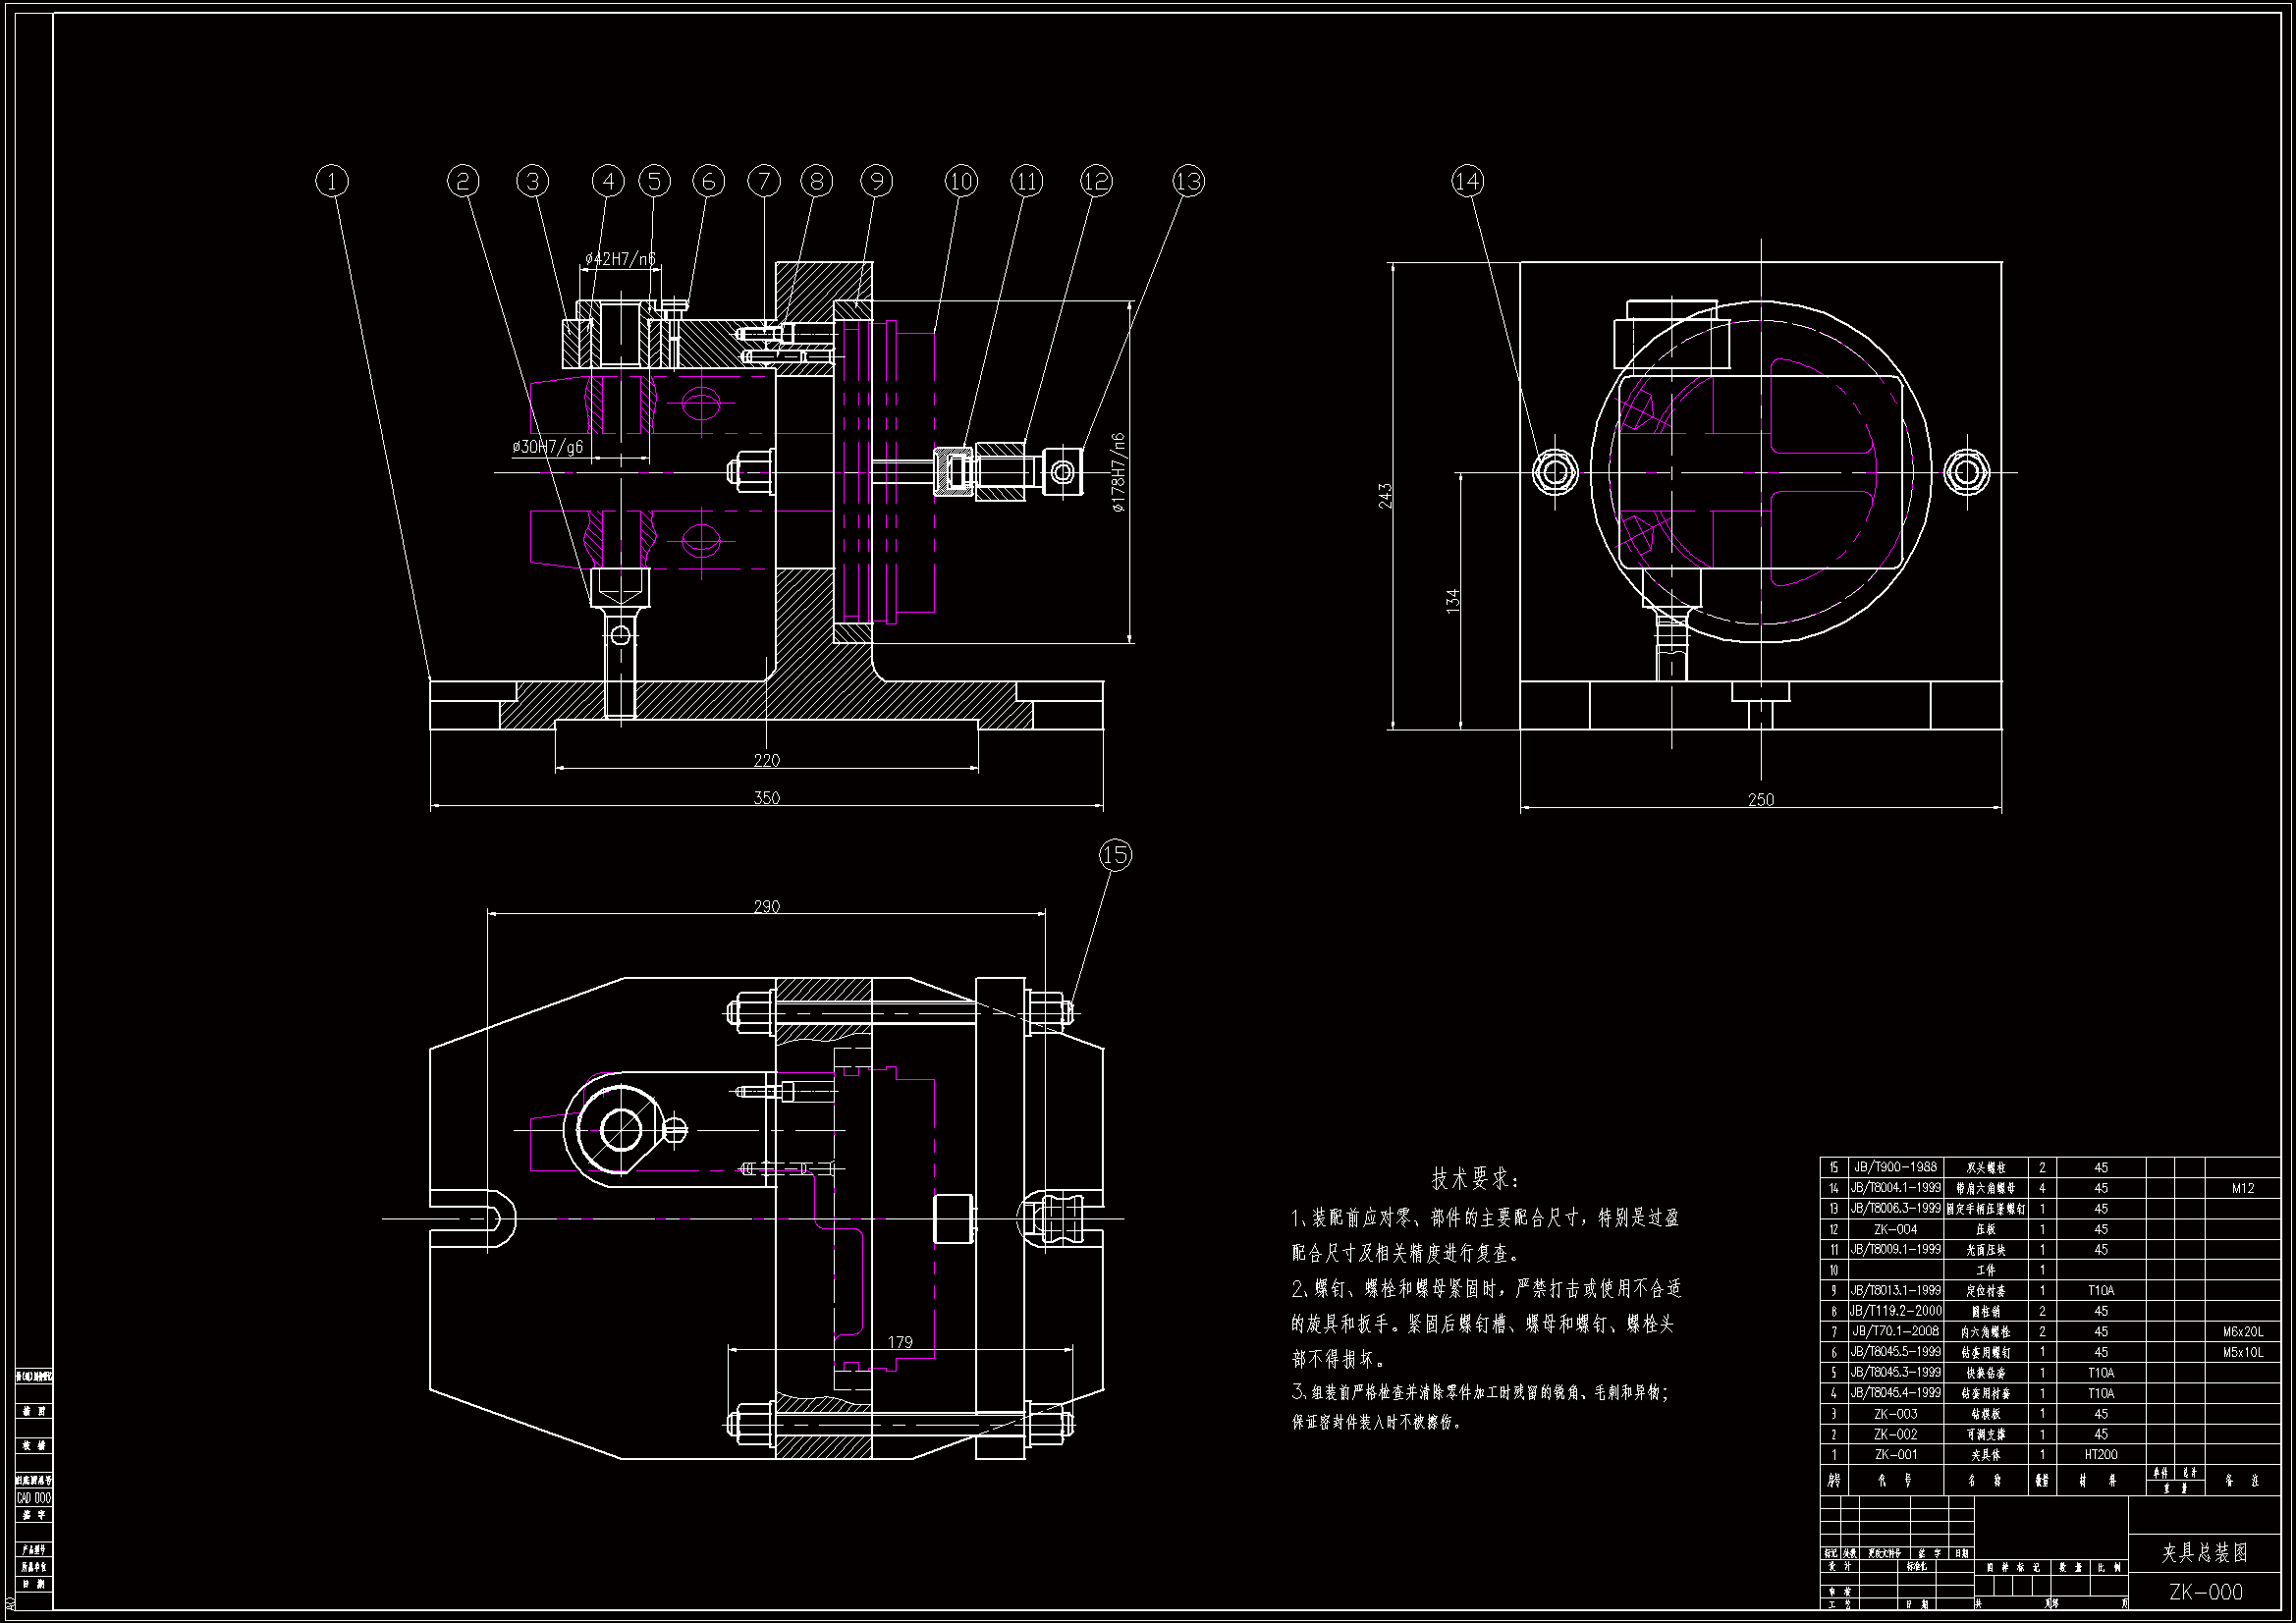2296x1623 pixels.
Task: Click the 350 overall length dimension
Action: 766,797
